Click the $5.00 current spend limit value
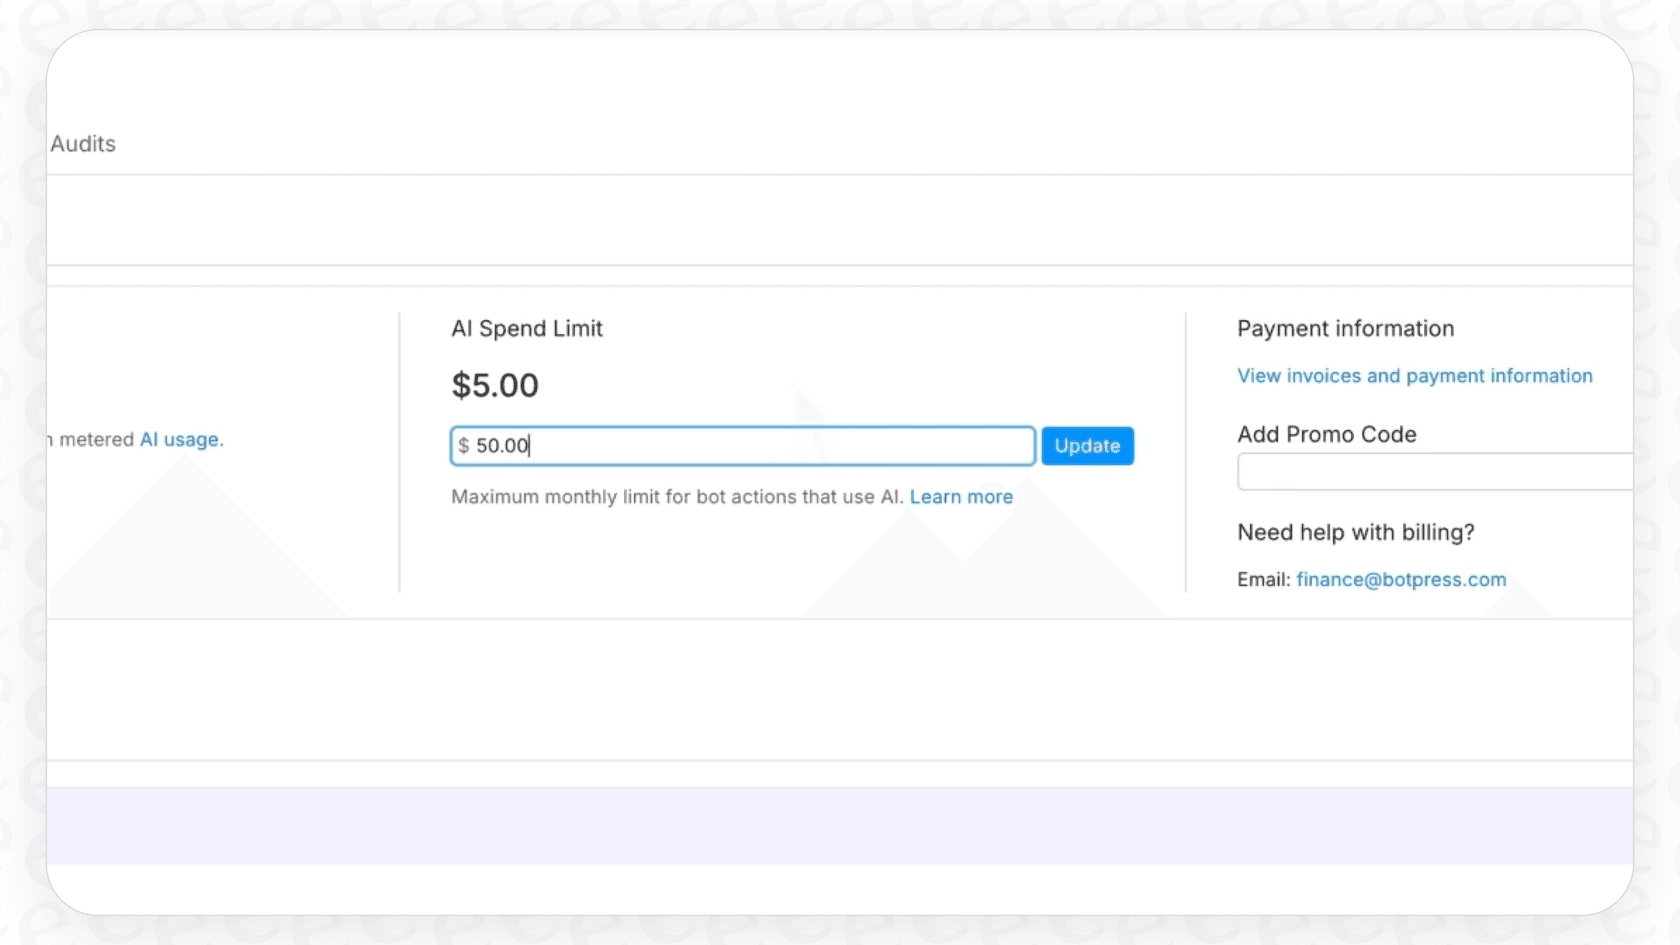Screen dimensions: 1680x945 click(495, 385)
